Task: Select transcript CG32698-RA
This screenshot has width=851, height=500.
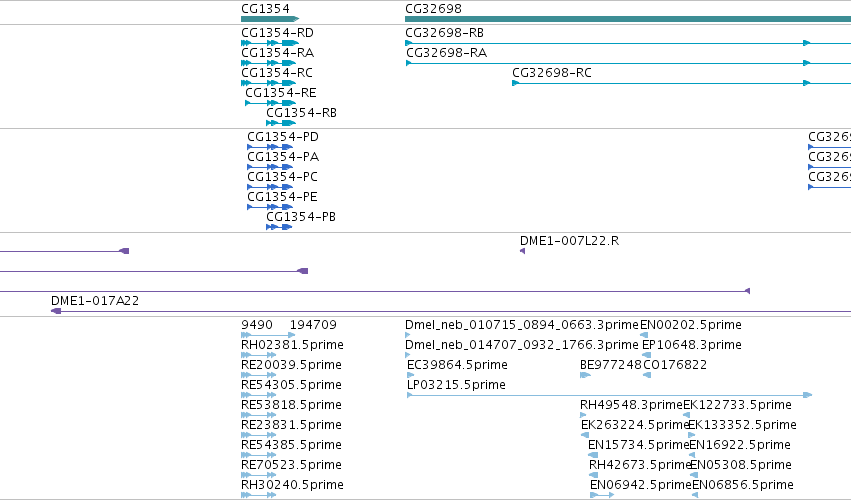Action: [446, 53]
